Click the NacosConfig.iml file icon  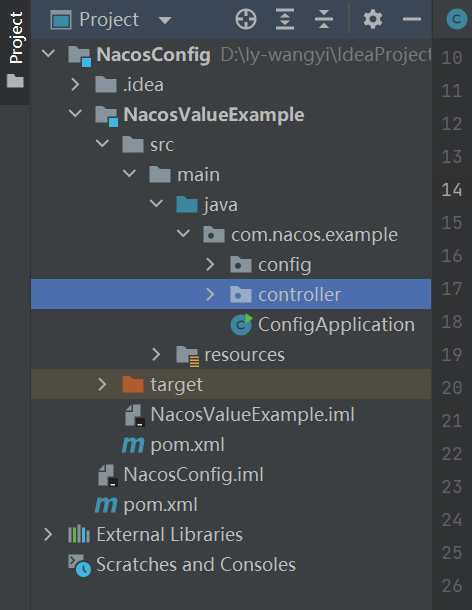(108, 475)
